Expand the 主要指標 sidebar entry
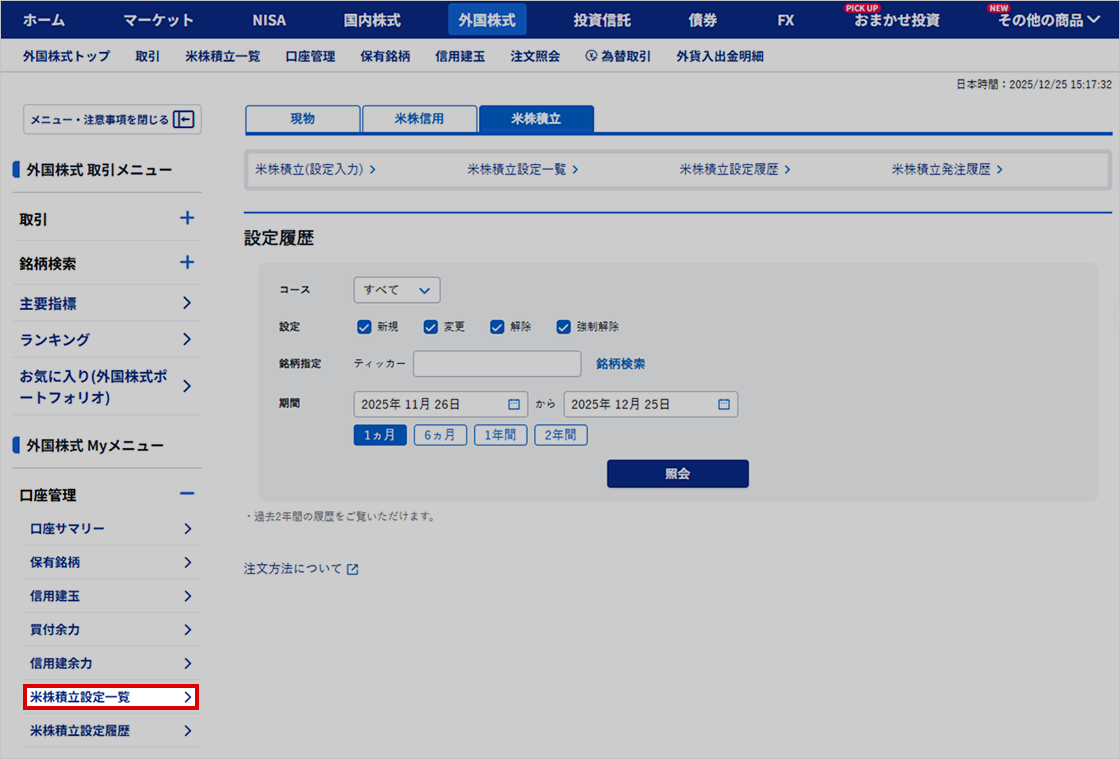The image size is (1120, 759). pyautogui.click(x=105, y=303)
